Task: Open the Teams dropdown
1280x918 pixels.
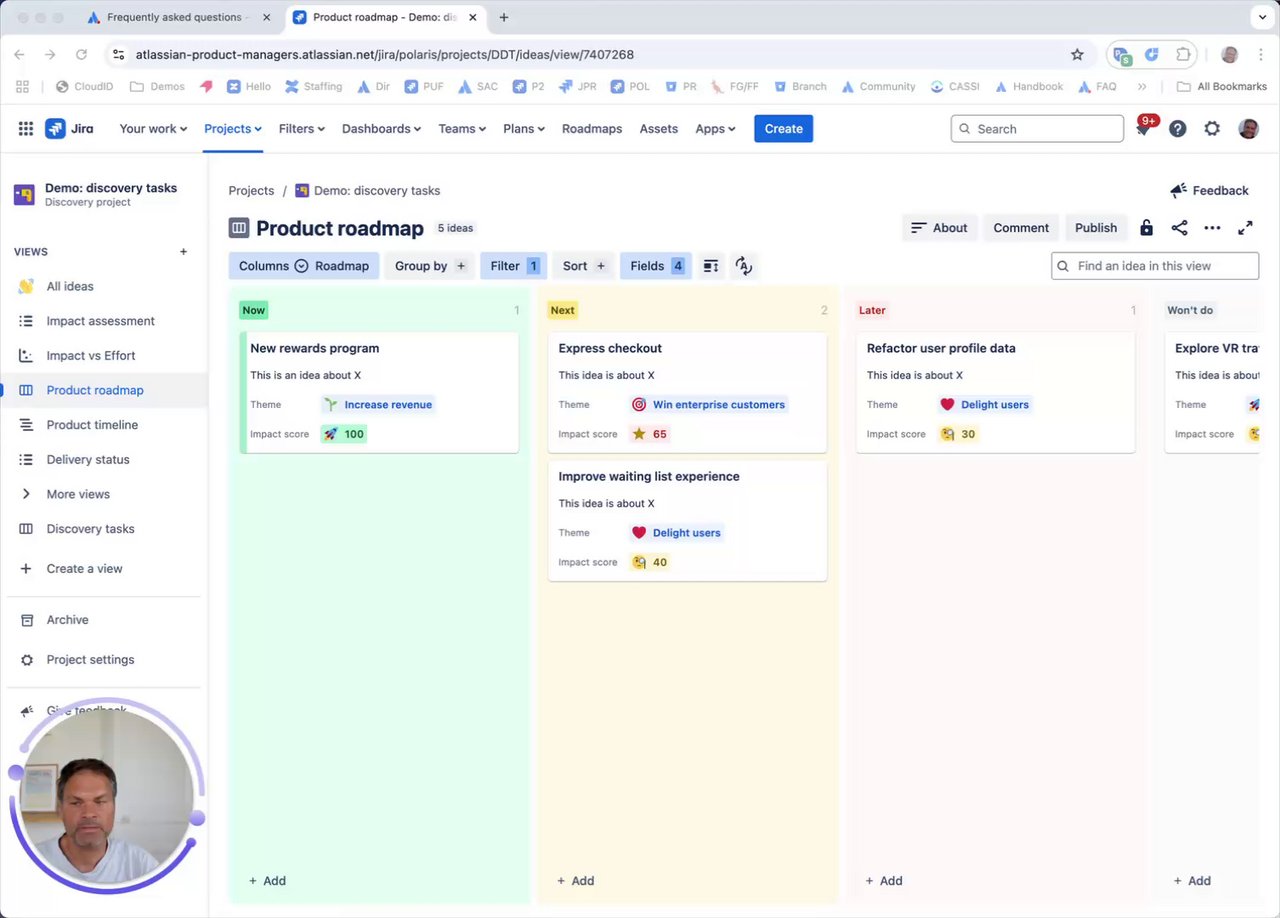Action: pyautogui.click(x=462, y=128)
